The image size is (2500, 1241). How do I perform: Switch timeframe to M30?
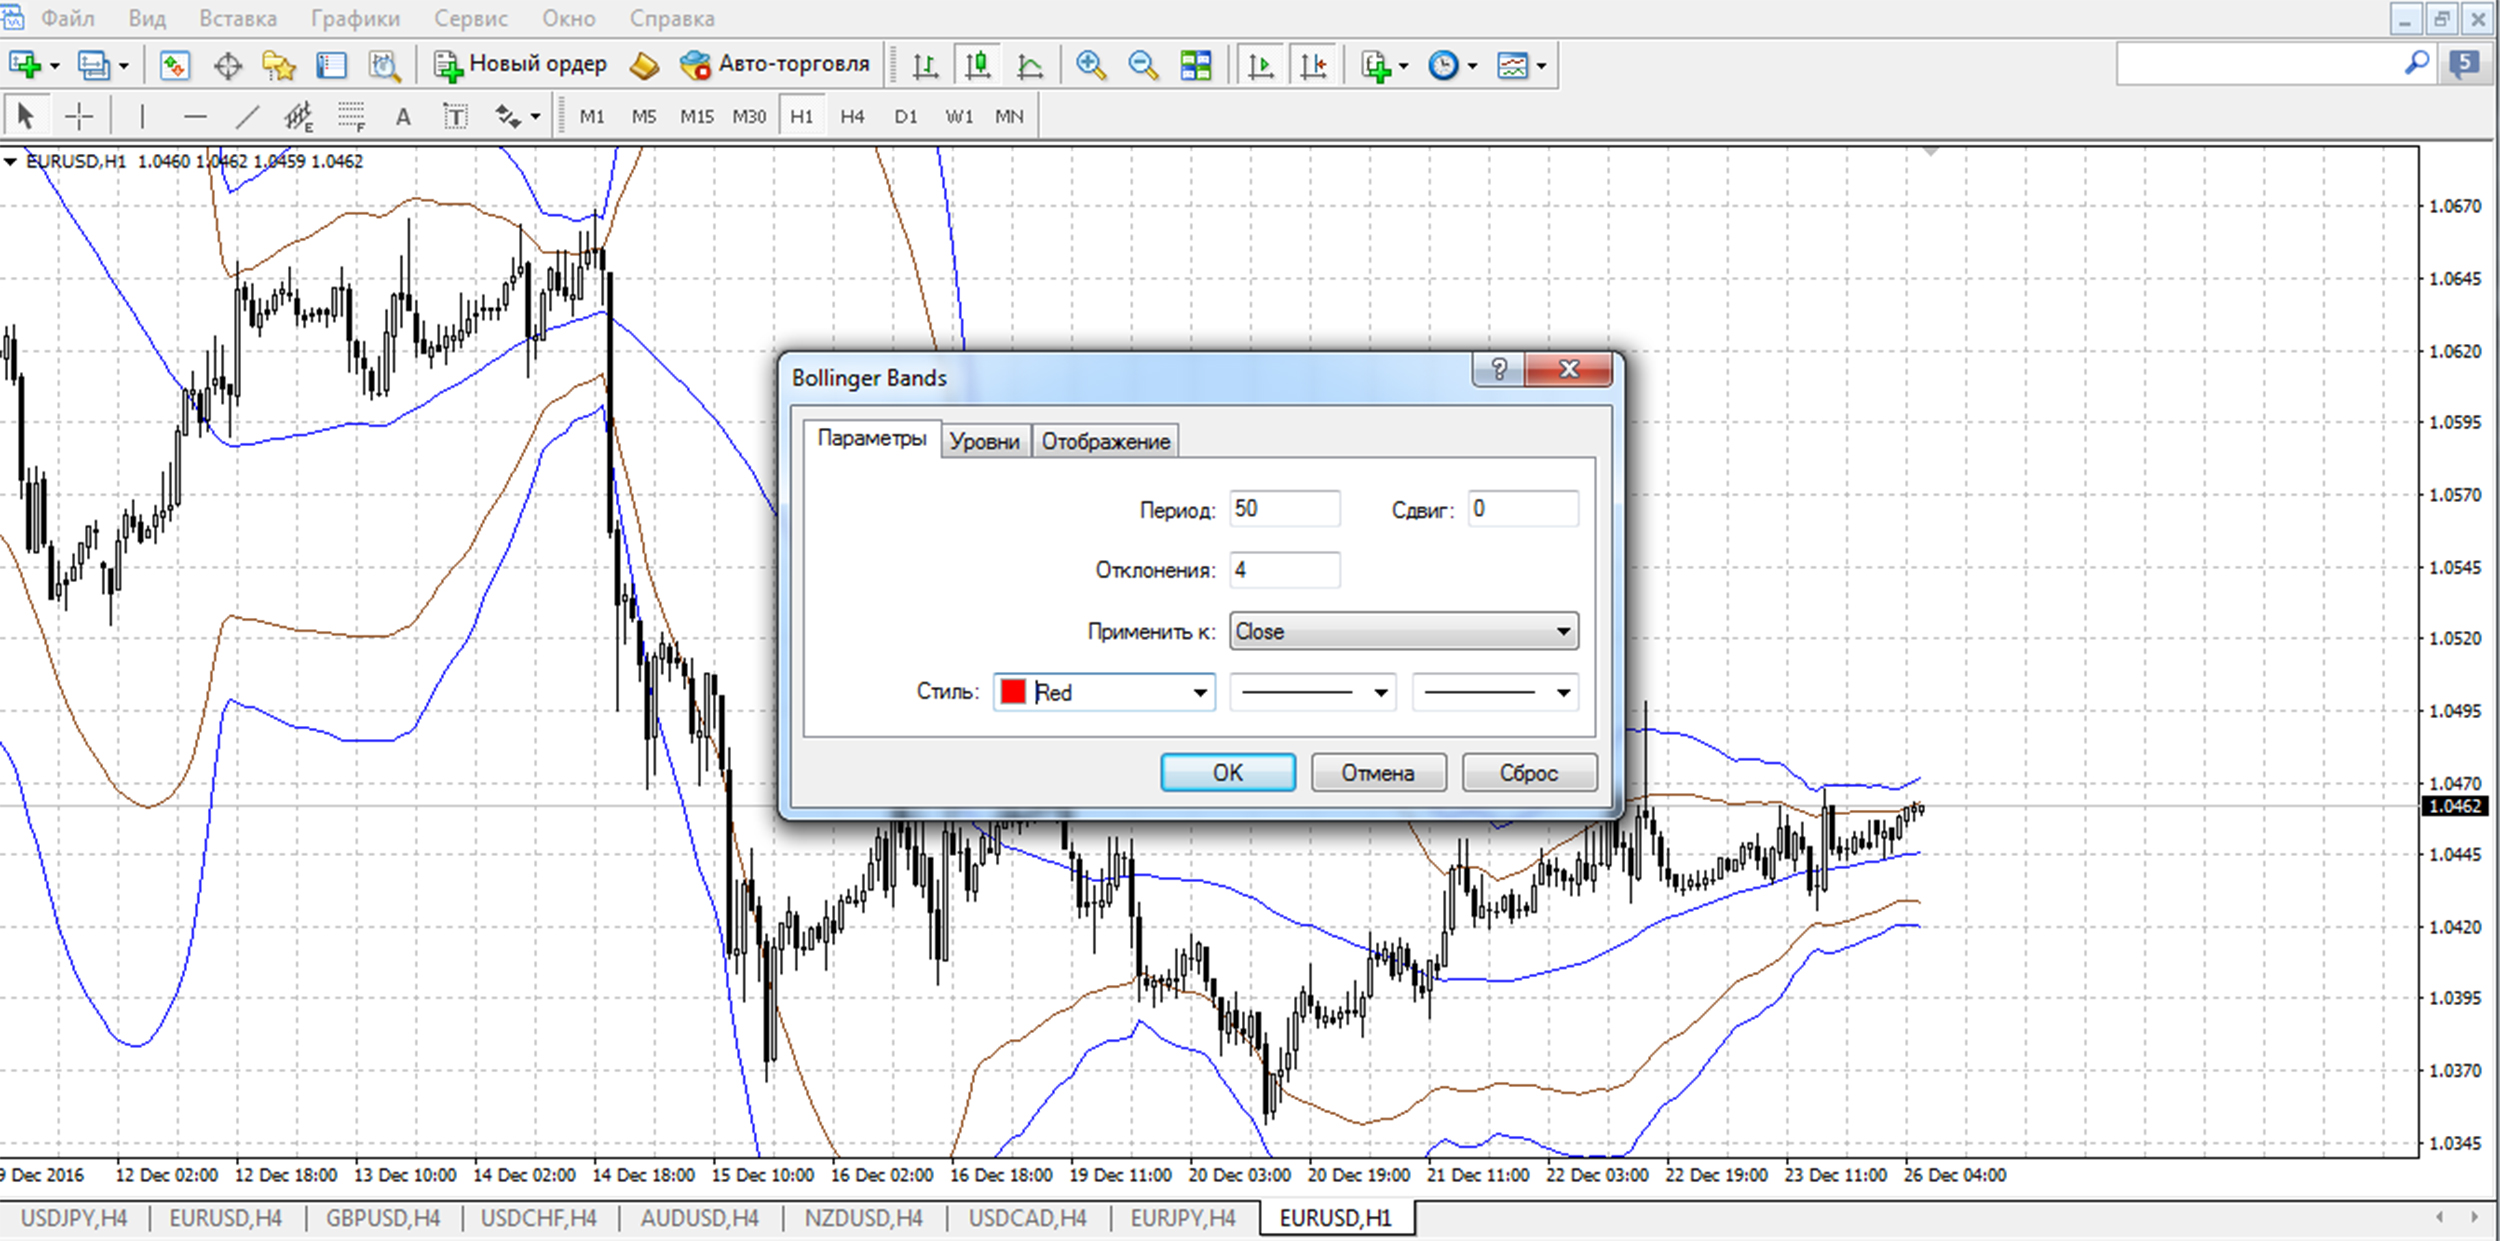coord(749,117)
